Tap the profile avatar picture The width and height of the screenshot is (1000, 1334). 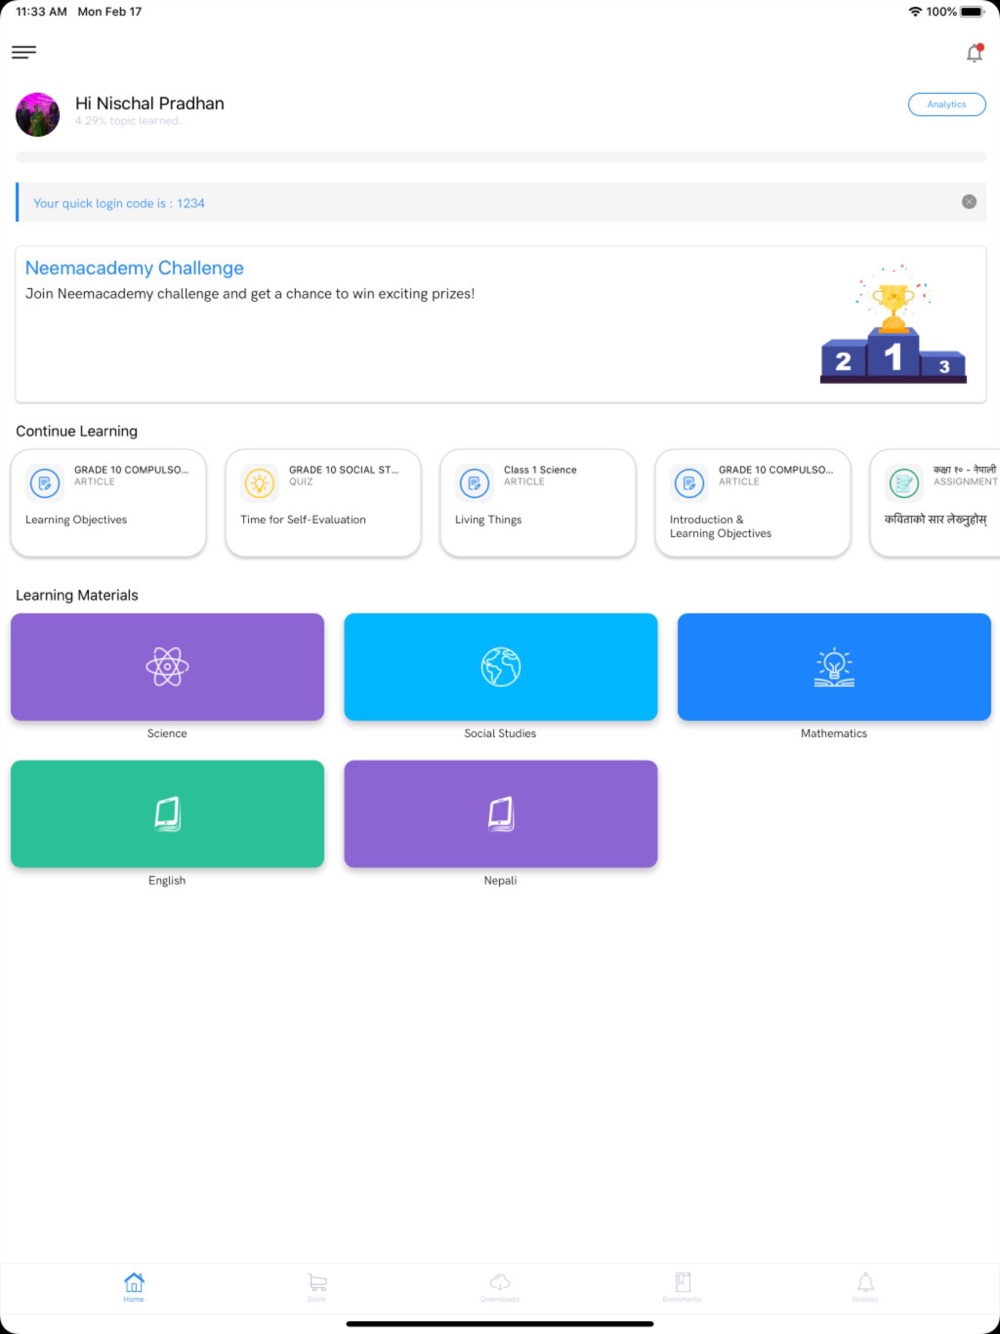38,114
